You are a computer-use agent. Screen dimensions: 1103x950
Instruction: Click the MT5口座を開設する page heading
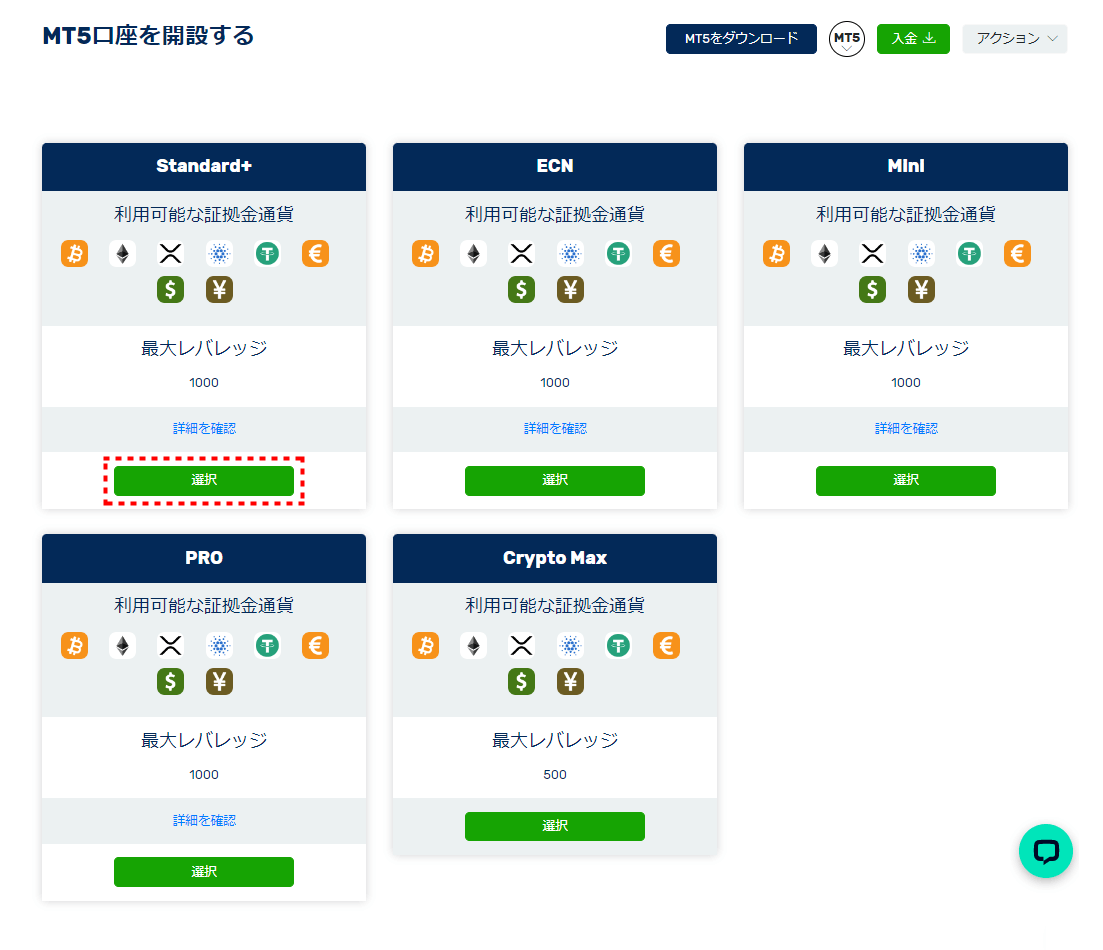click(148, 36)
